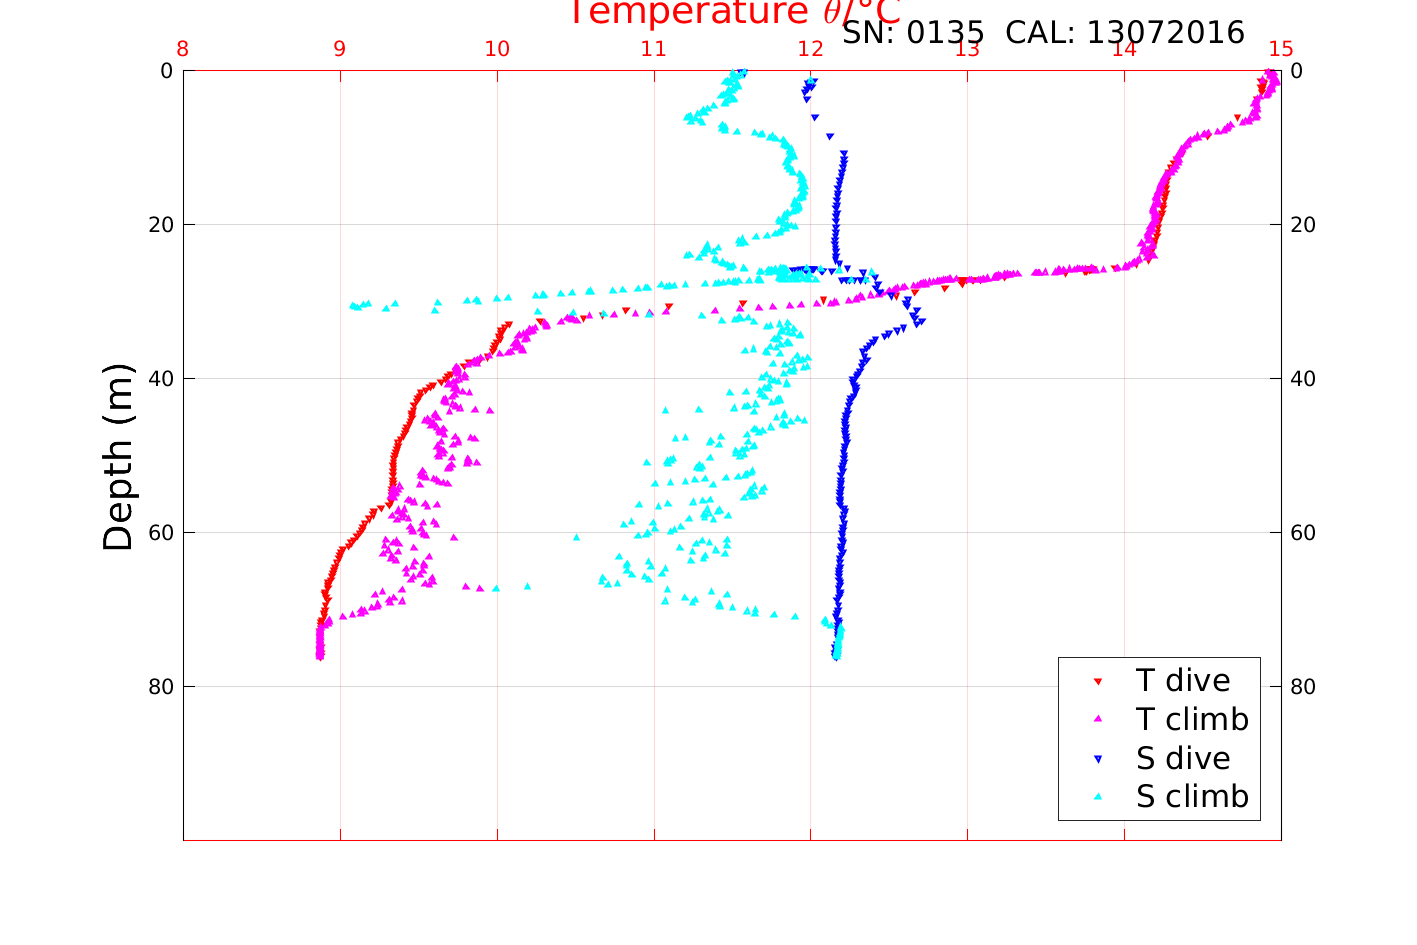Click the cyan S climb legend marker
1417x945 pixels.
(1097, 797)
